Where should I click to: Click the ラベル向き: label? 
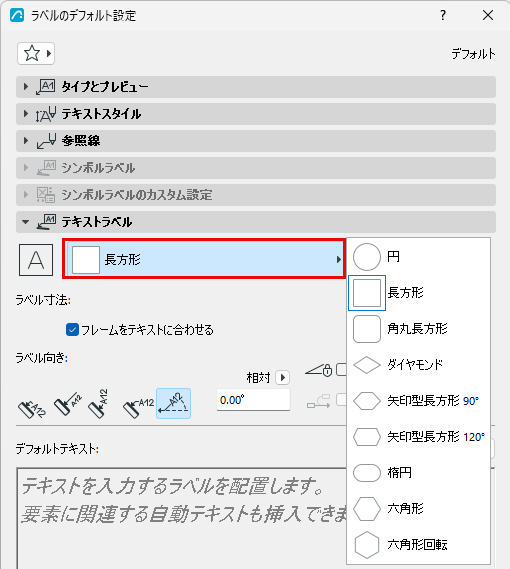[41, 358]
